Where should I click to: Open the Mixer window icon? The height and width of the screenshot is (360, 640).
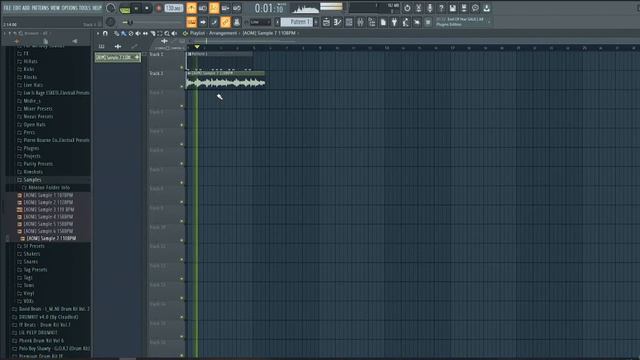[360, 22]
